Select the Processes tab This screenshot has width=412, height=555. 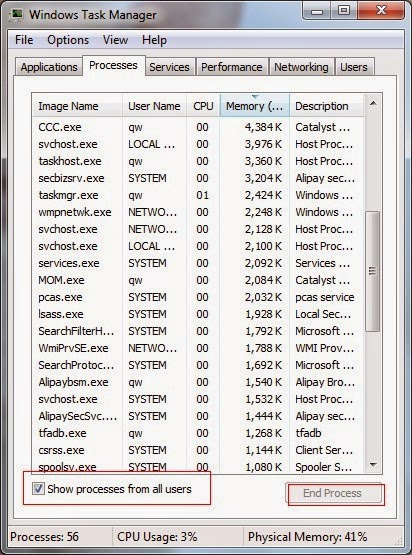click(113, 65)
